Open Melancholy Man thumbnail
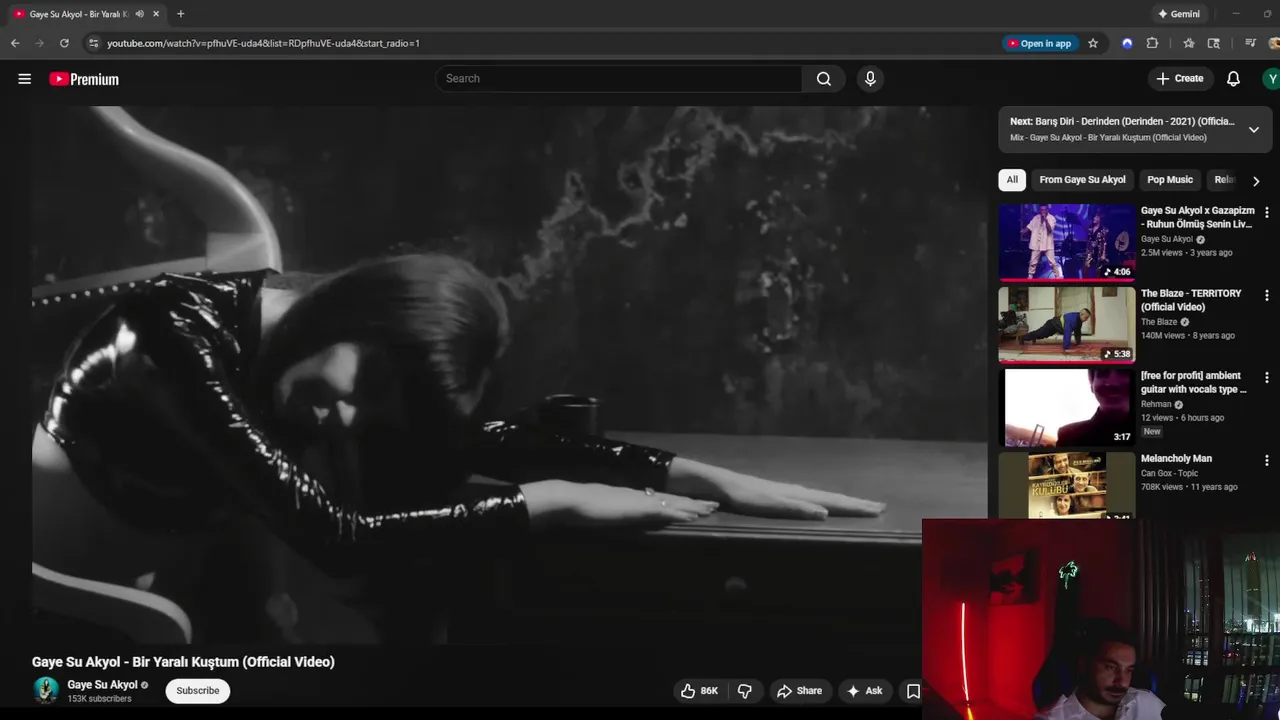The height and width of the screenshot is (720, 1280). click(x=1067, y=486)
